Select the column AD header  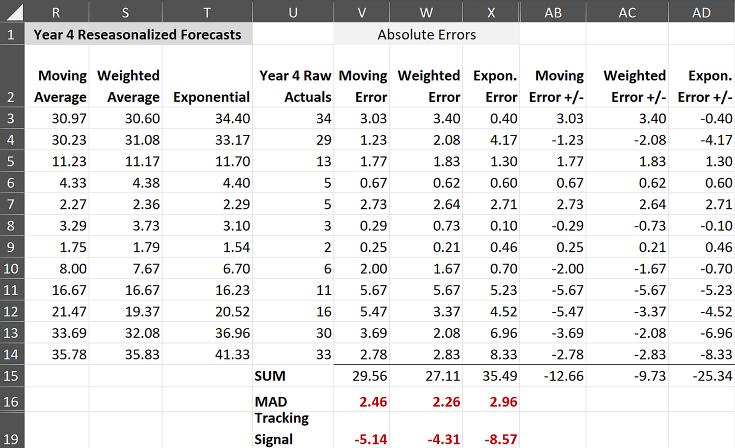(702, 11)
